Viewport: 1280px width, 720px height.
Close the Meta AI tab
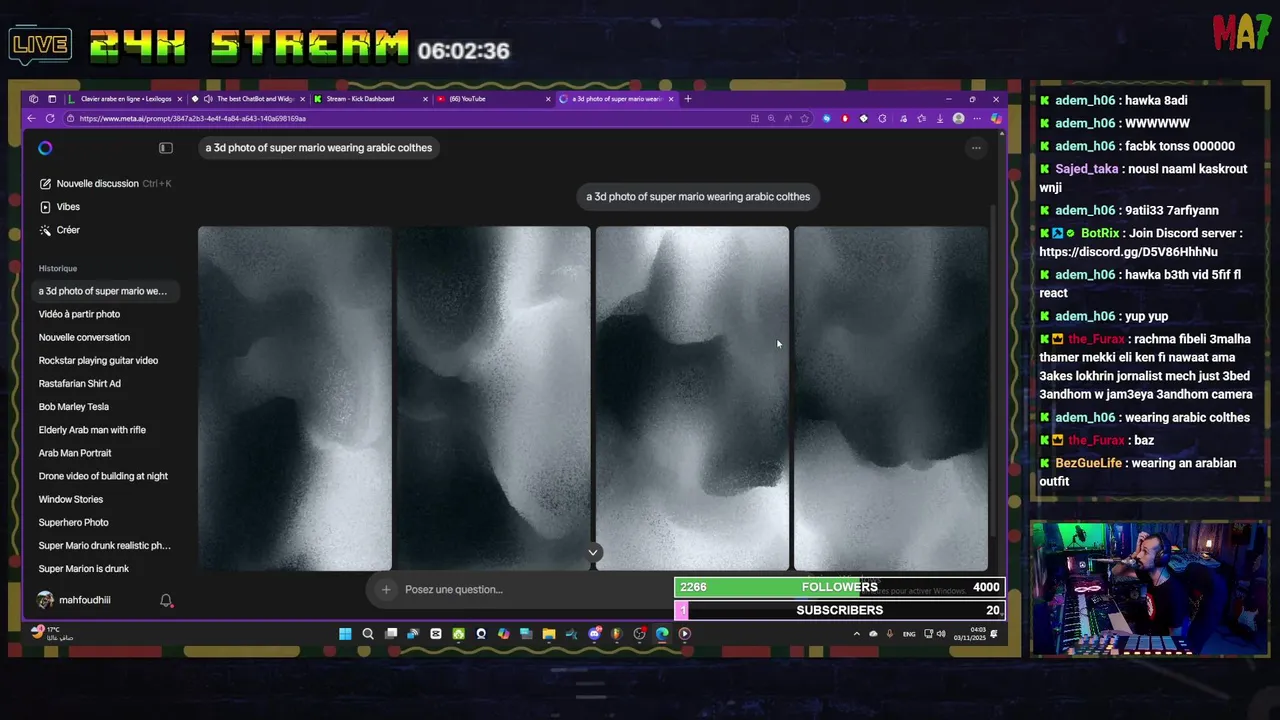coord(672,99)
